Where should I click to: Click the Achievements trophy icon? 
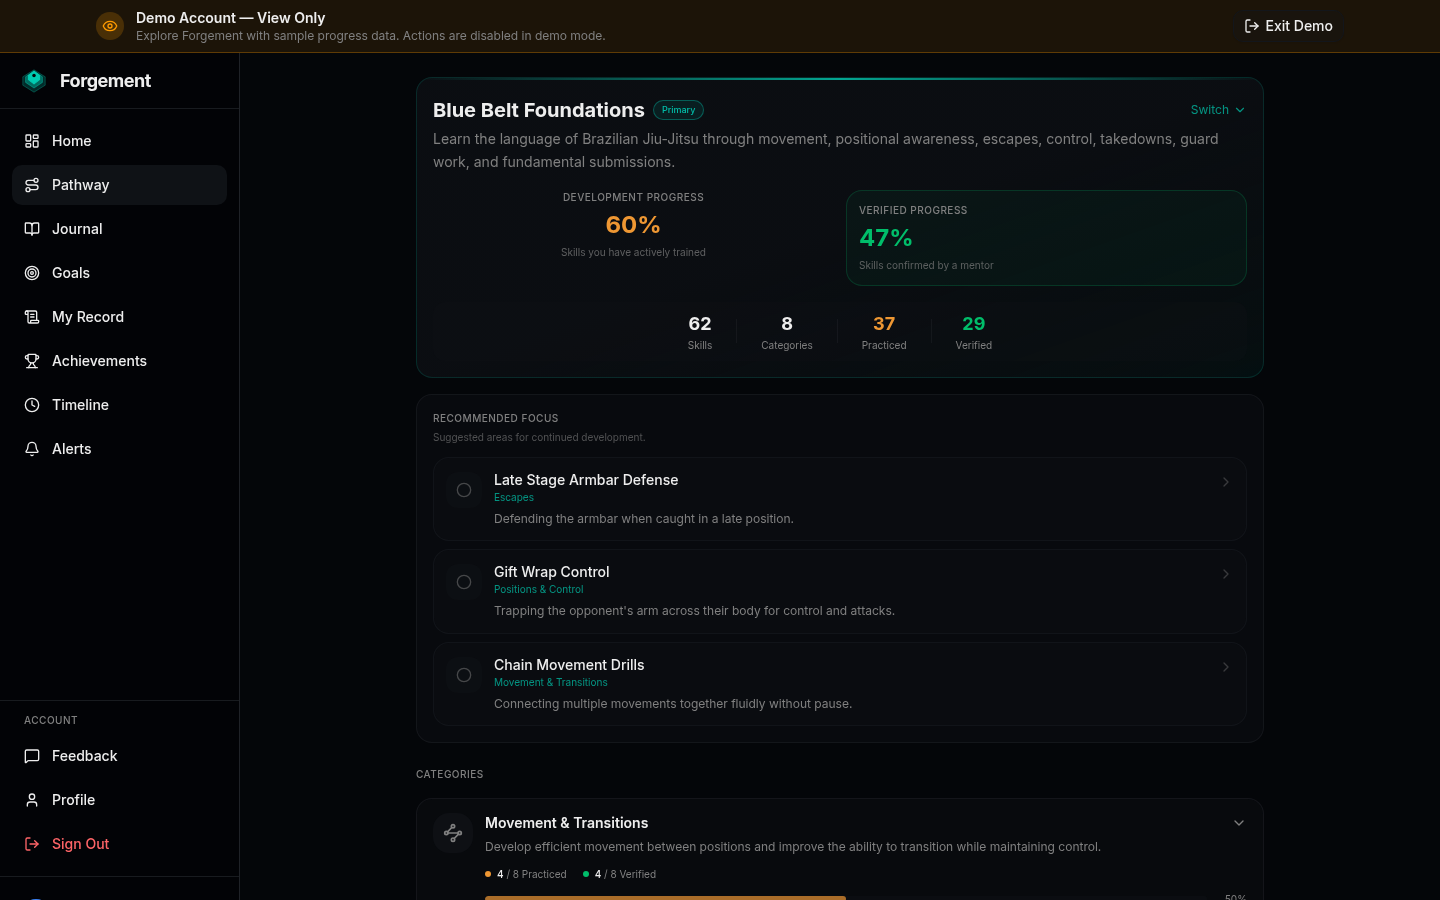pyautogui.click(x=32, y=361)
